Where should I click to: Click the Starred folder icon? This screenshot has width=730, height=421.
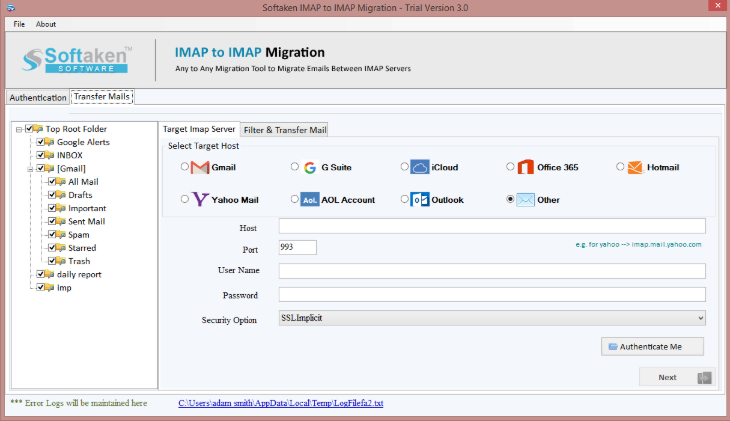(61, 248)
